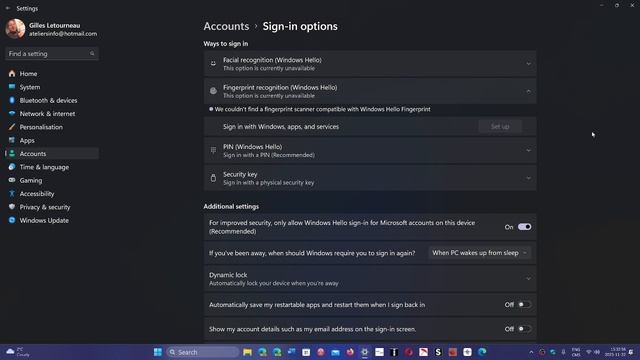The image size is (640, 360).
Task: Open the Windows Start menu
Action: tap(158, 352)
